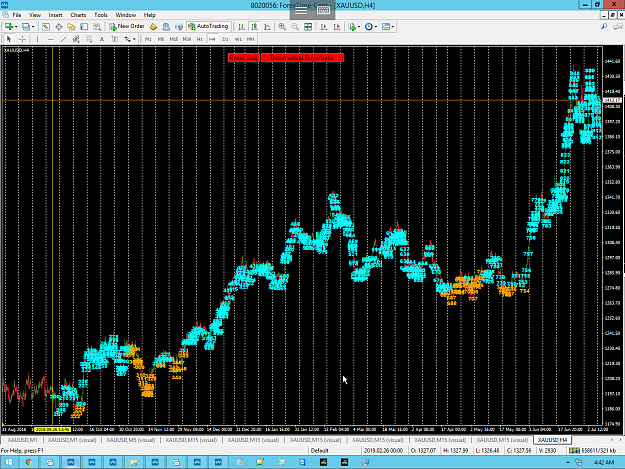The width and height of the screenshot is (625, 469).
Task: Click the yellow highlighted date label on time axis
Action: coord(53,430)
